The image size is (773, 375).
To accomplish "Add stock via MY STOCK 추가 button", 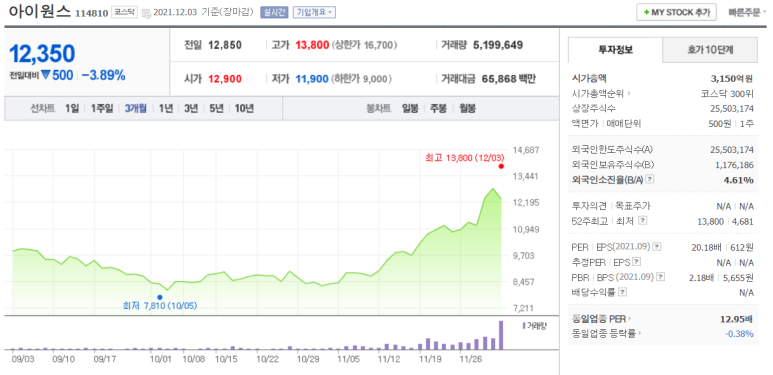I will (676, 12).
